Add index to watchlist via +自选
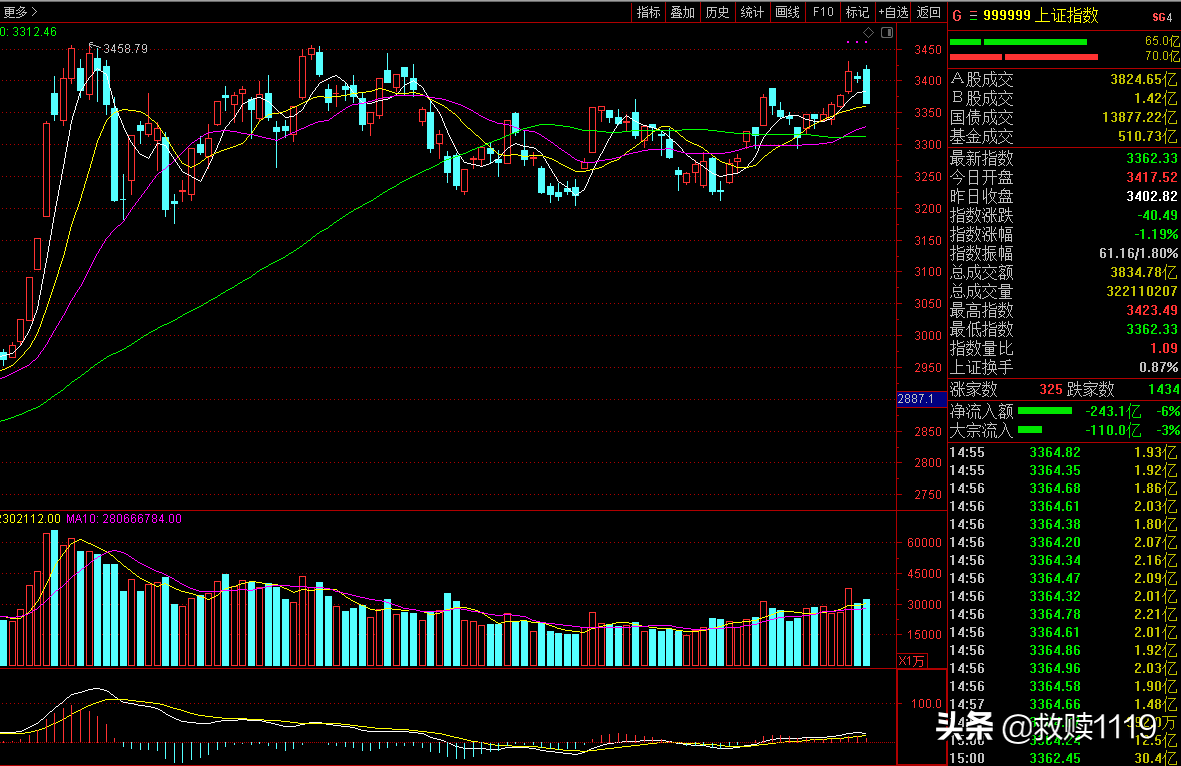The width and height of the screenshot is (1181, 766). click(x=893, y=12)
